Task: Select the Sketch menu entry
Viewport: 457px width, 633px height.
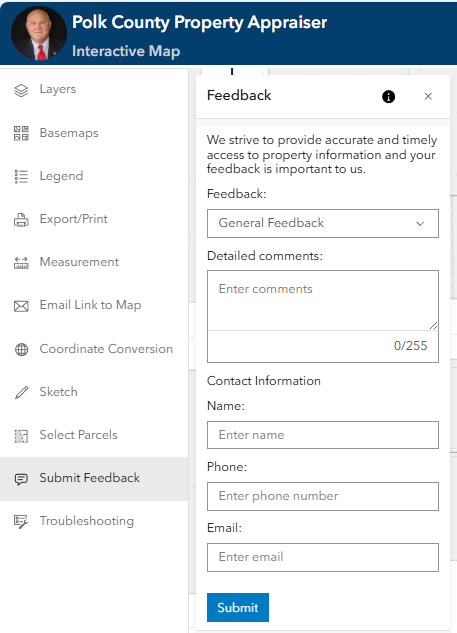Action: pyautogui.click(x=94, y=392)
